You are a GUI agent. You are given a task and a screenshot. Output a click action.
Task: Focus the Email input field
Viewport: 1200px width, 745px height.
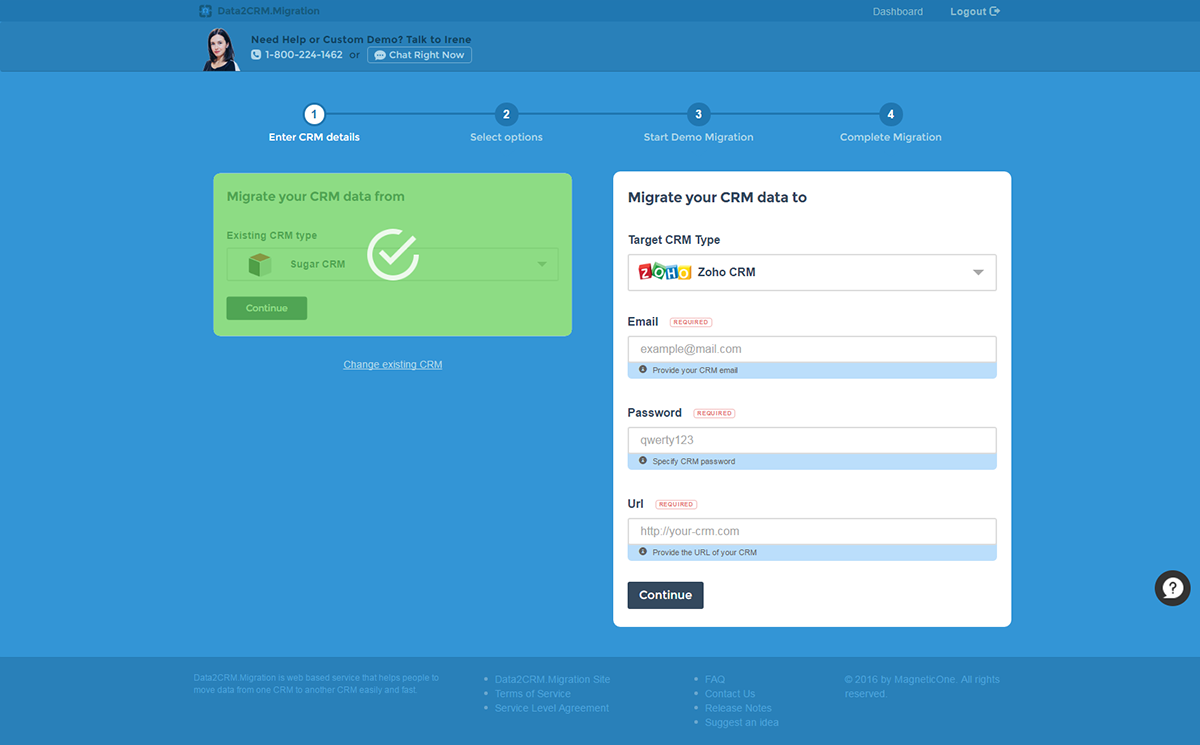click(811, 349)
